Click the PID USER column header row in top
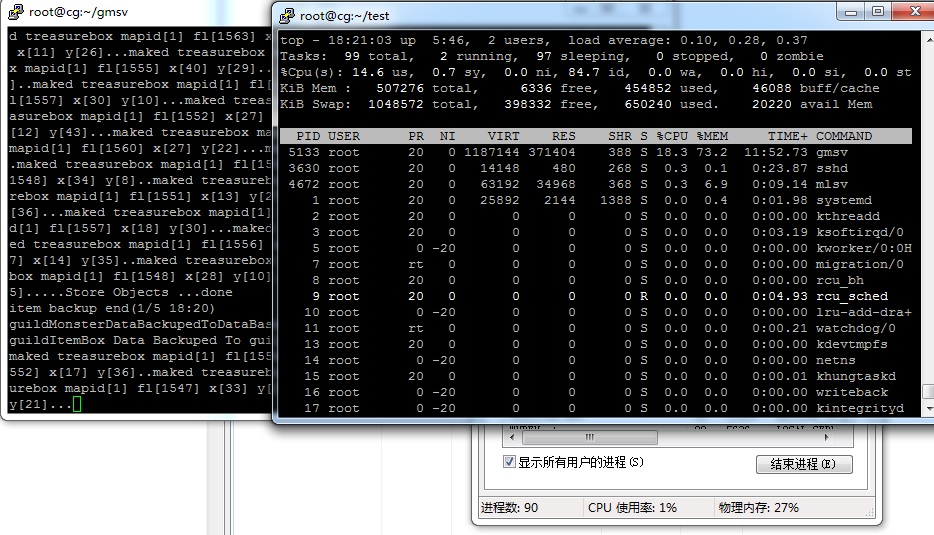Viewport: 934px width, 535px height. pos(595,136)
